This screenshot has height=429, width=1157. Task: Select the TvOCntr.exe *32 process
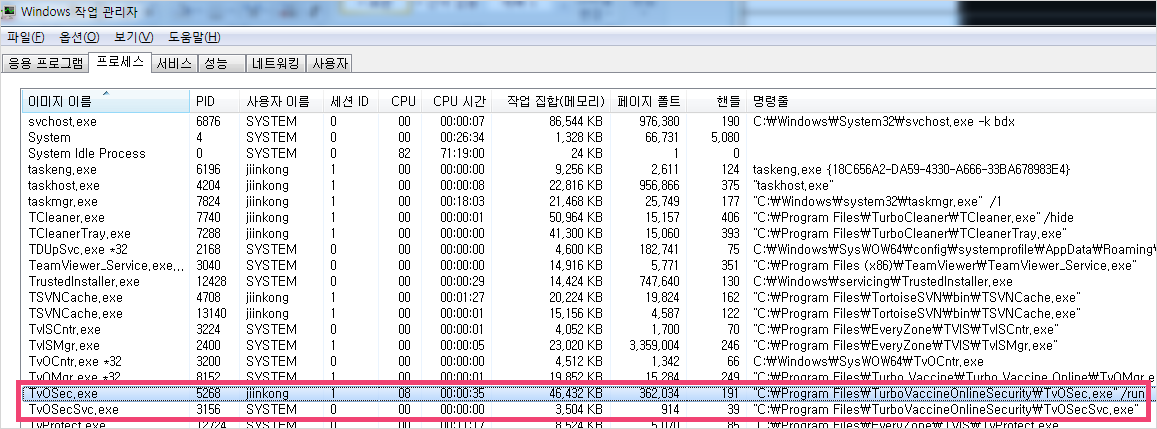[588, 362]
